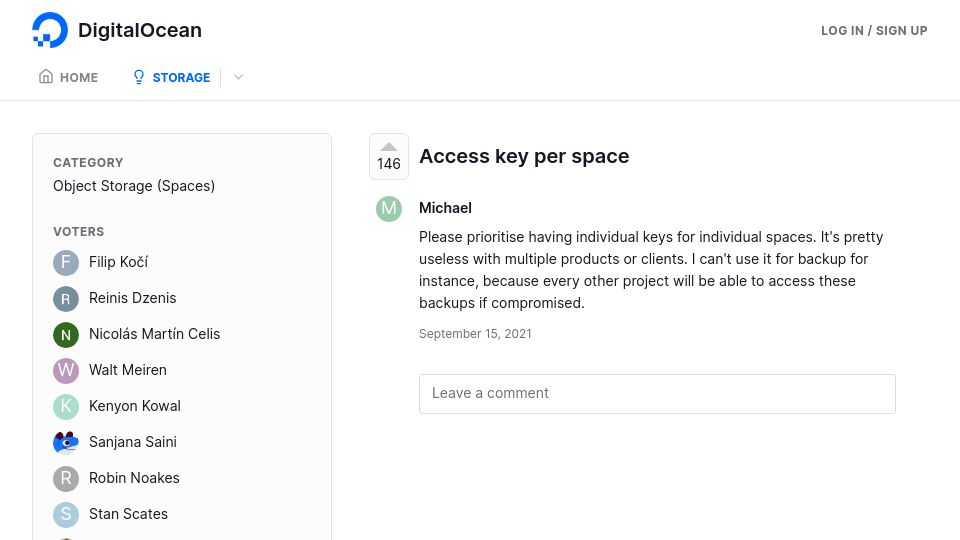
Task: Click Kenyon Kowal's K avatar
Action: click(x=66, y=407)
